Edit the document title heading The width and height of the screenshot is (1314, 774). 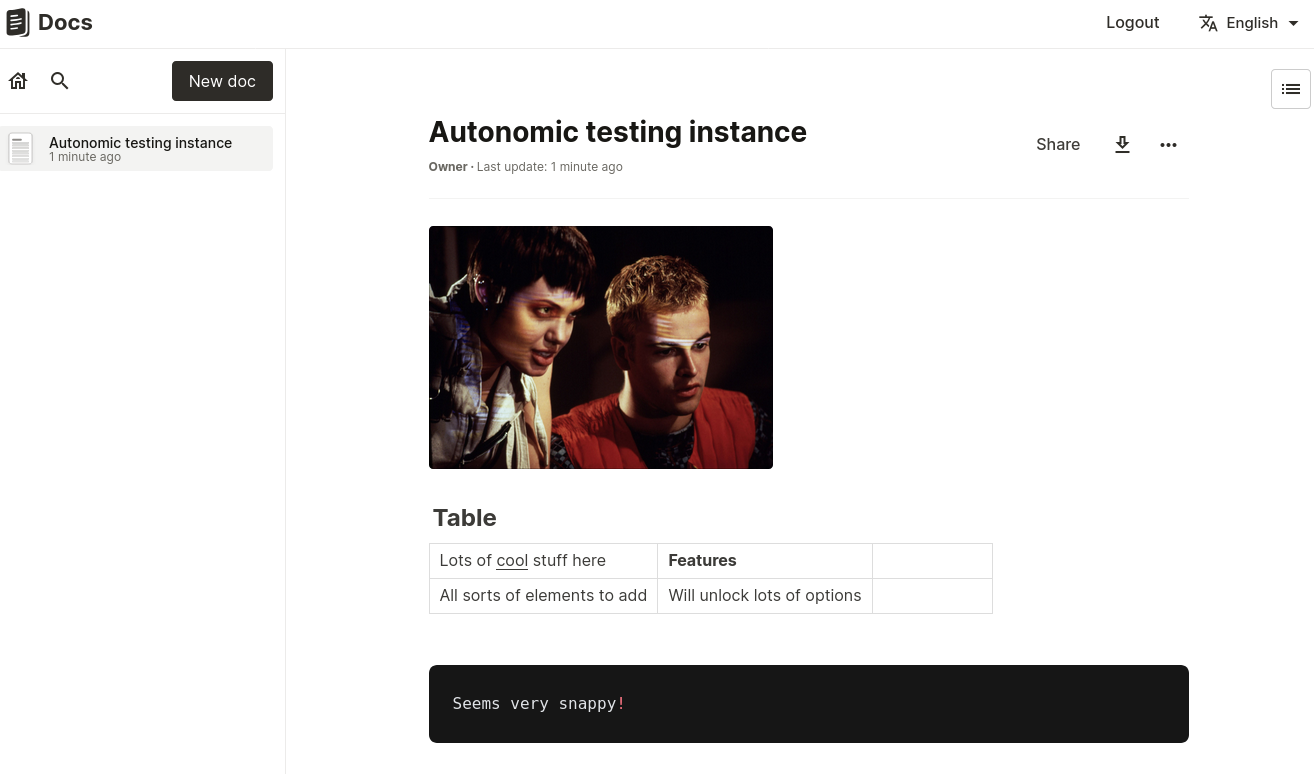pos(617,132)
